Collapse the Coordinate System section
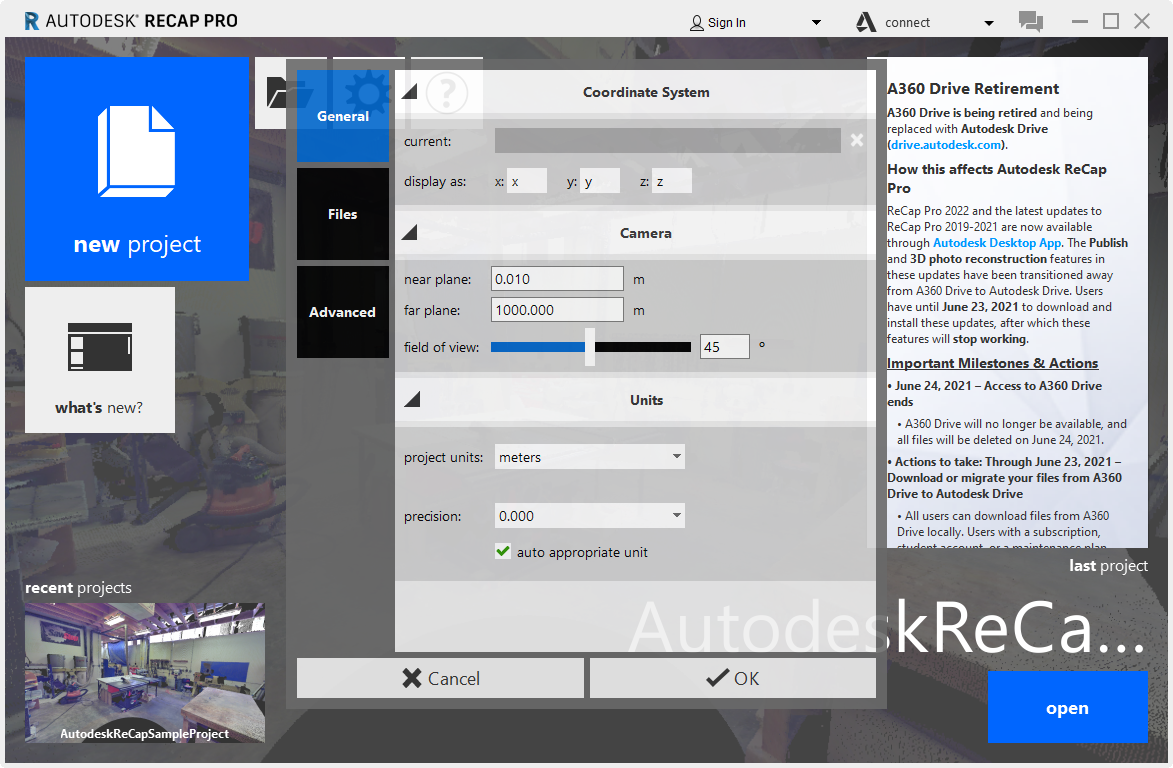 (x=409, y=91)
